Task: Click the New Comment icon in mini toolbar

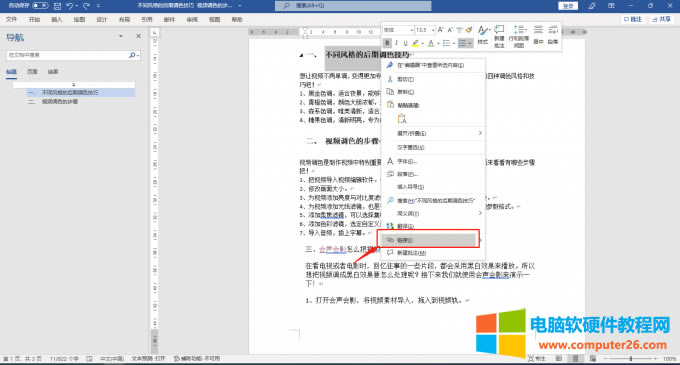Action: (500, 36)
